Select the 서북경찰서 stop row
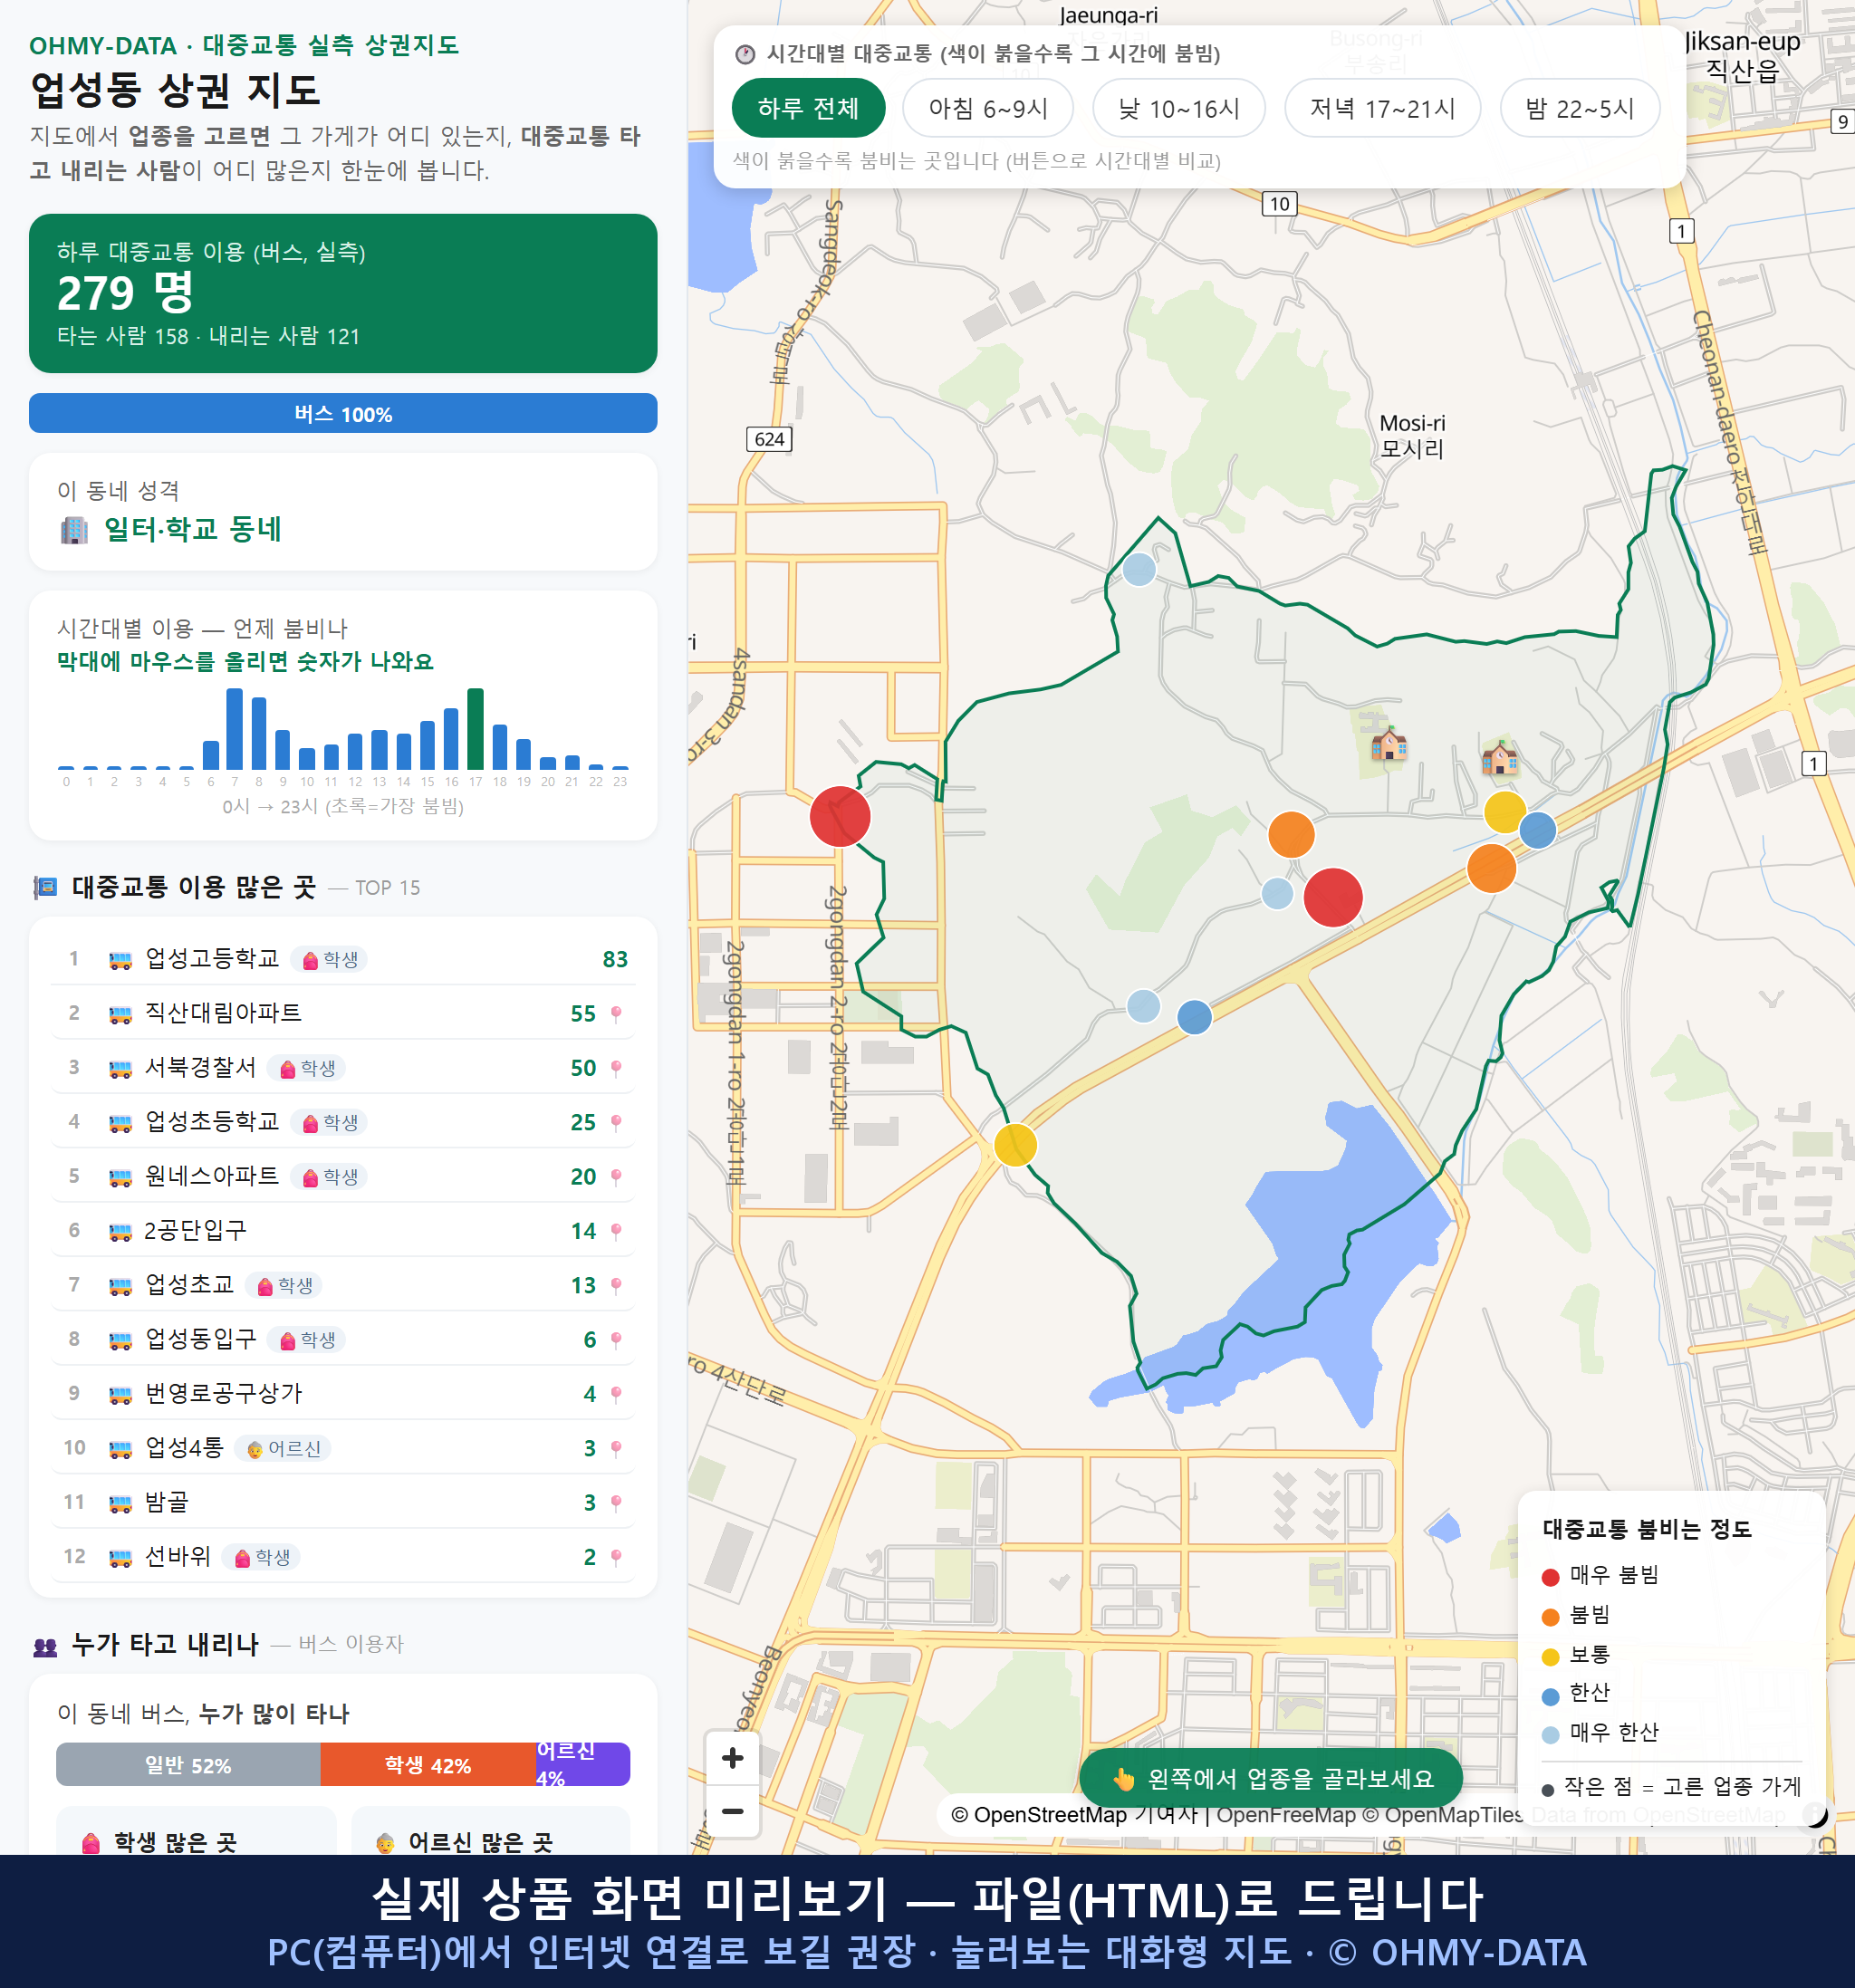The width and height of the screenshot is (1855, 1988). point(343,1068)
